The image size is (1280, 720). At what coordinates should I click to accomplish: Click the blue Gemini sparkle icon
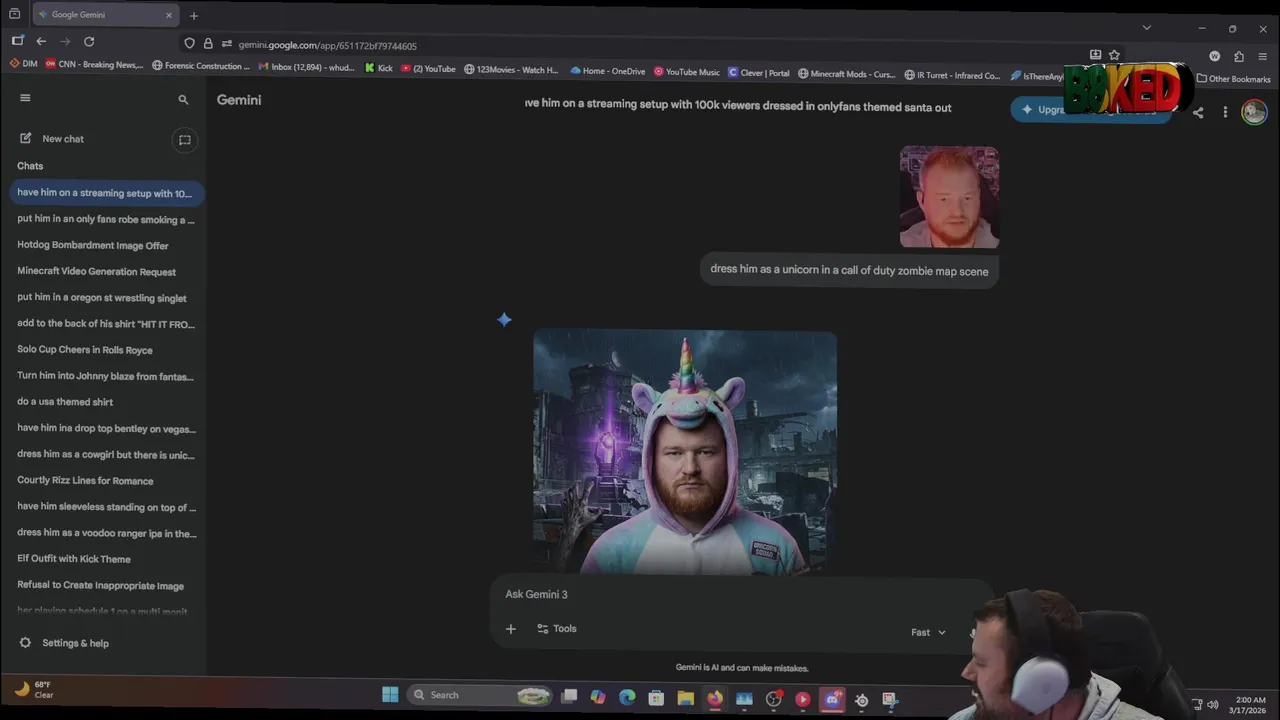click(x=504, y=320)
